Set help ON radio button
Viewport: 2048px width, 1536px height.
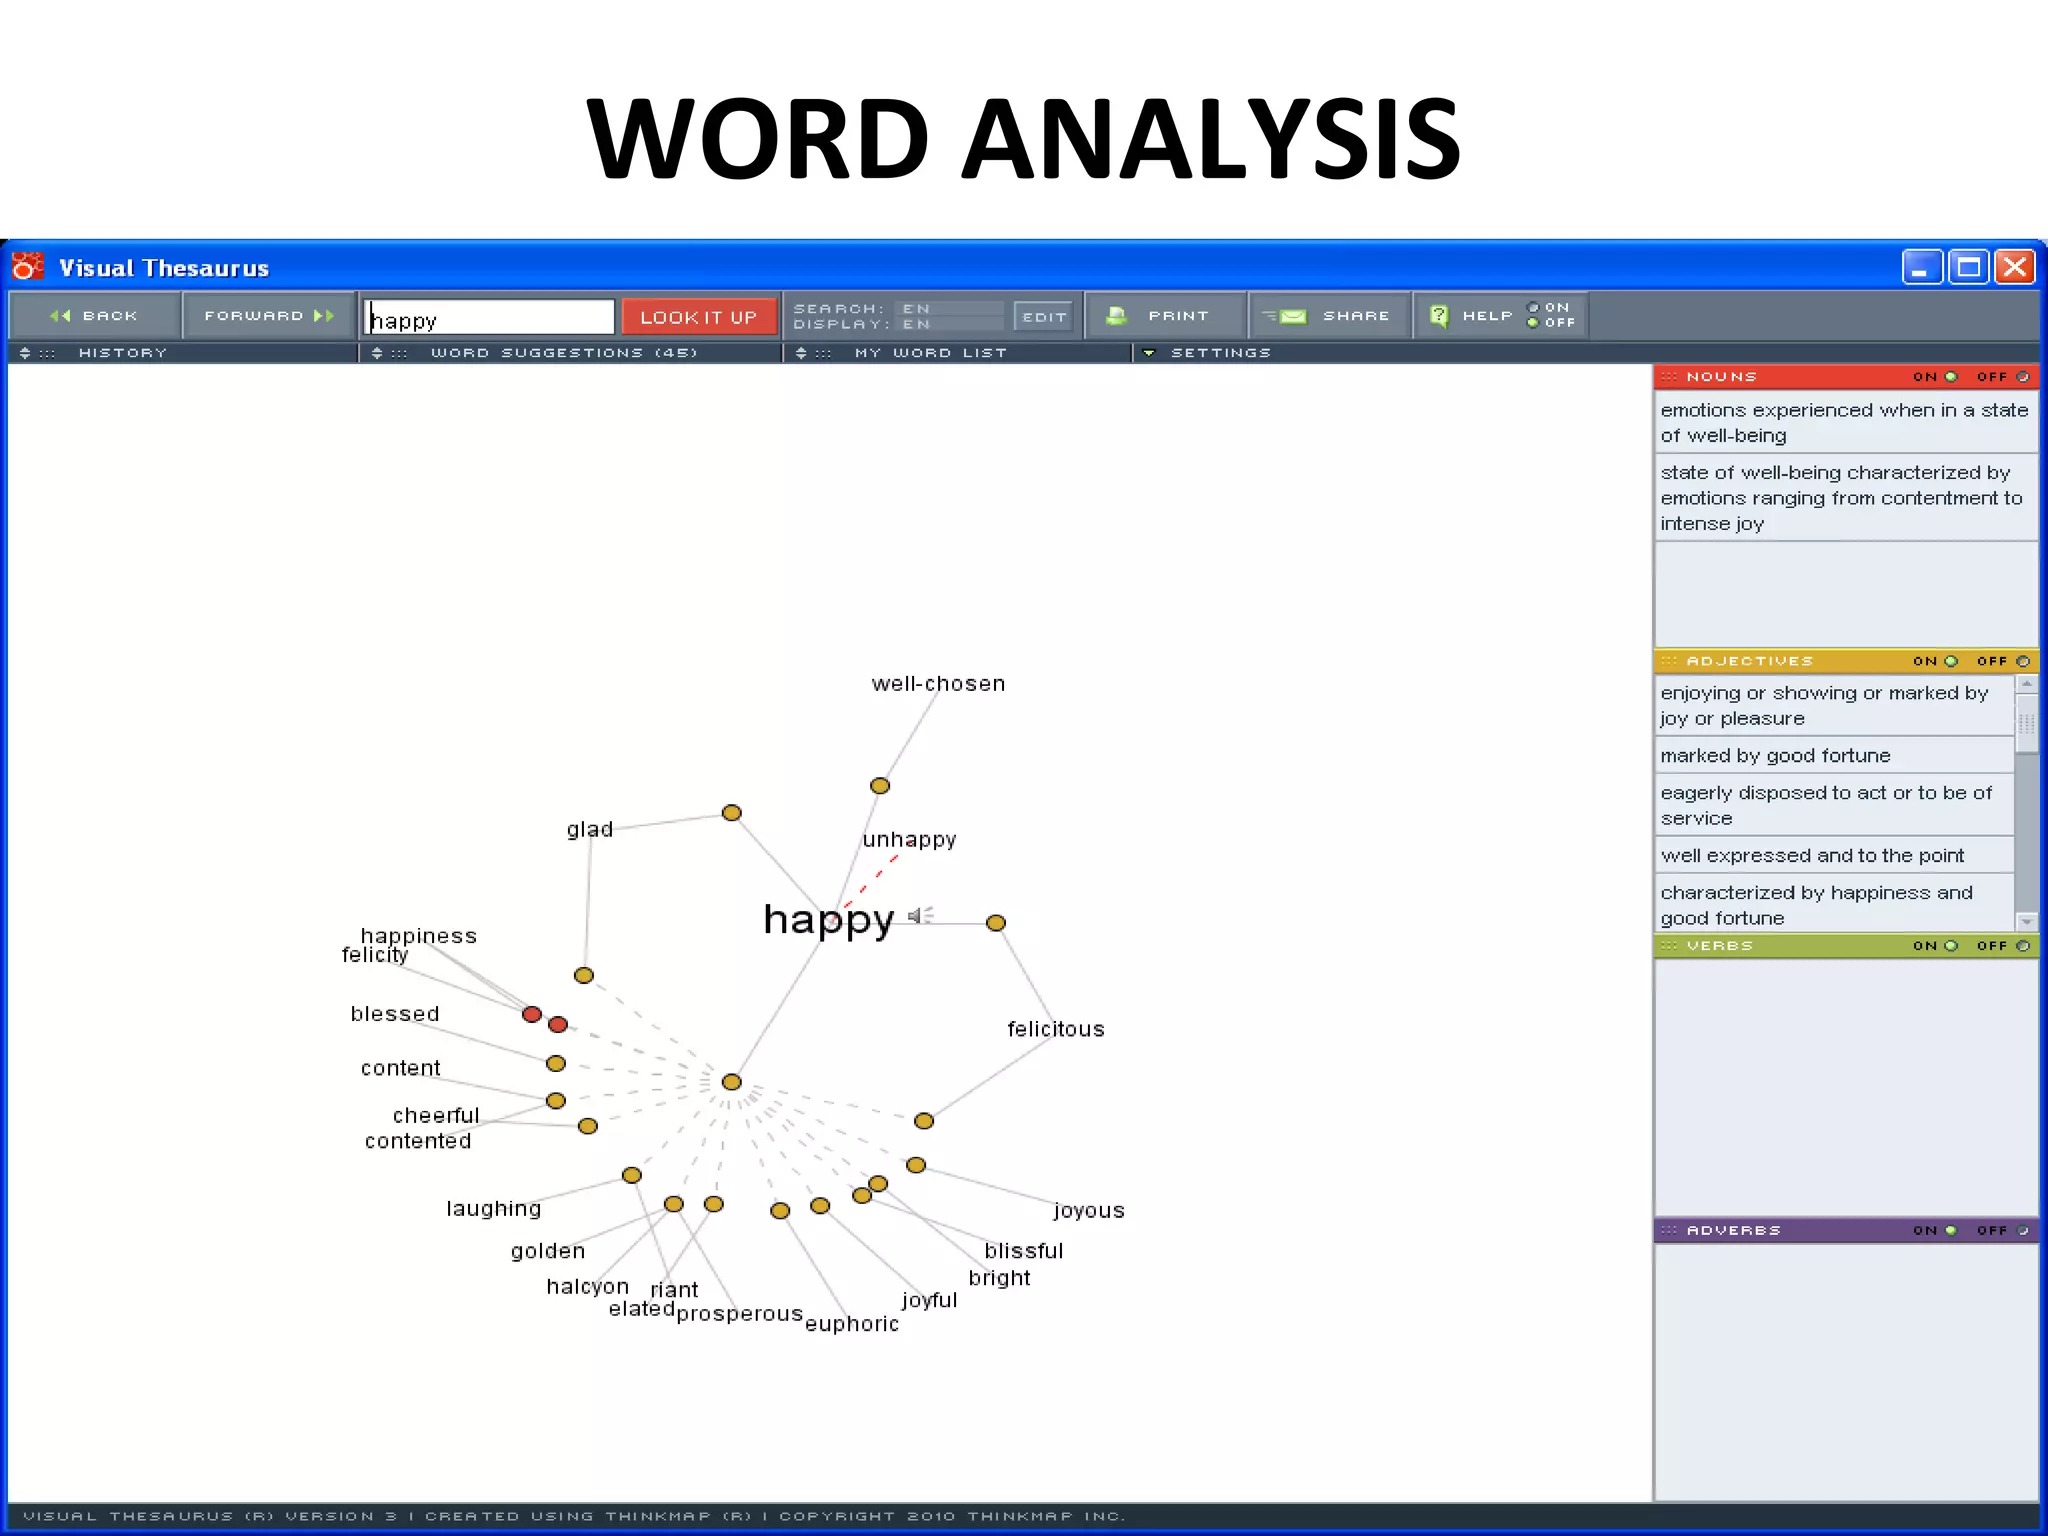pyautogui.click(x=1533, y=308)
